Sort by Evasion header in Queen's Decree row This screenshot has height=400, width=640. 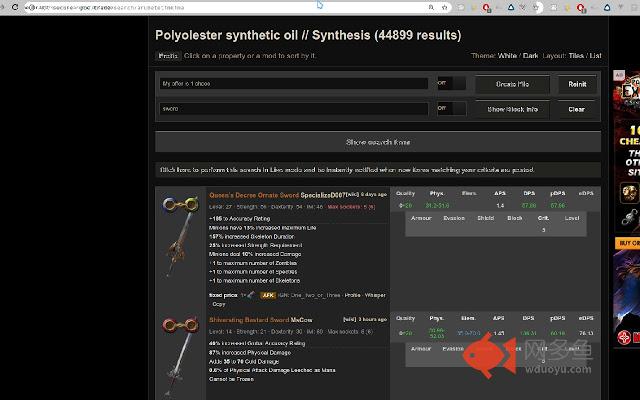[454, 218]
